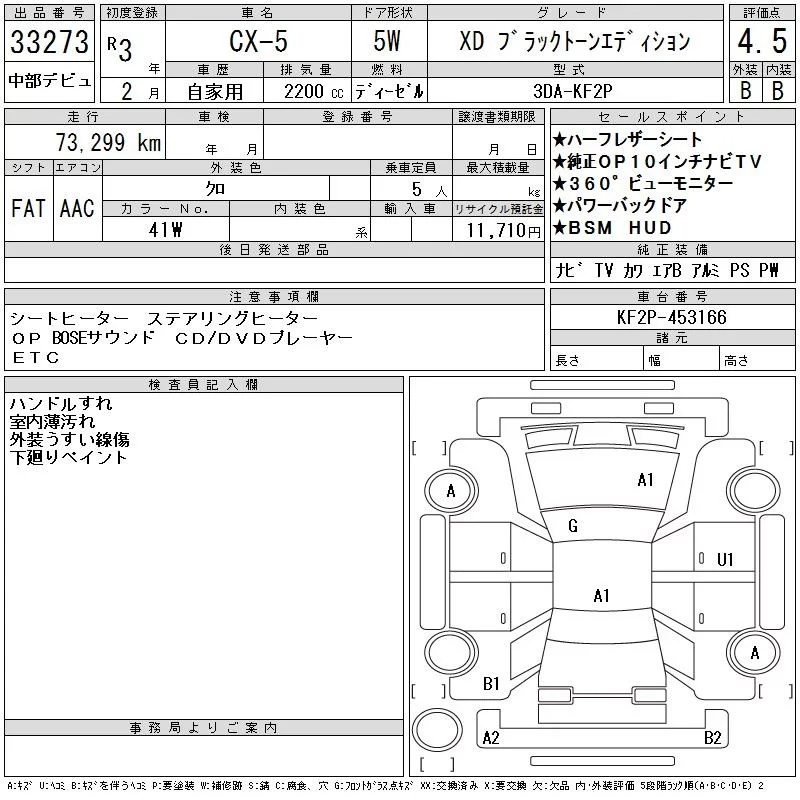800x800 pixels.
Task: Select the A1 mark on the hood
Action: point(646,480)
